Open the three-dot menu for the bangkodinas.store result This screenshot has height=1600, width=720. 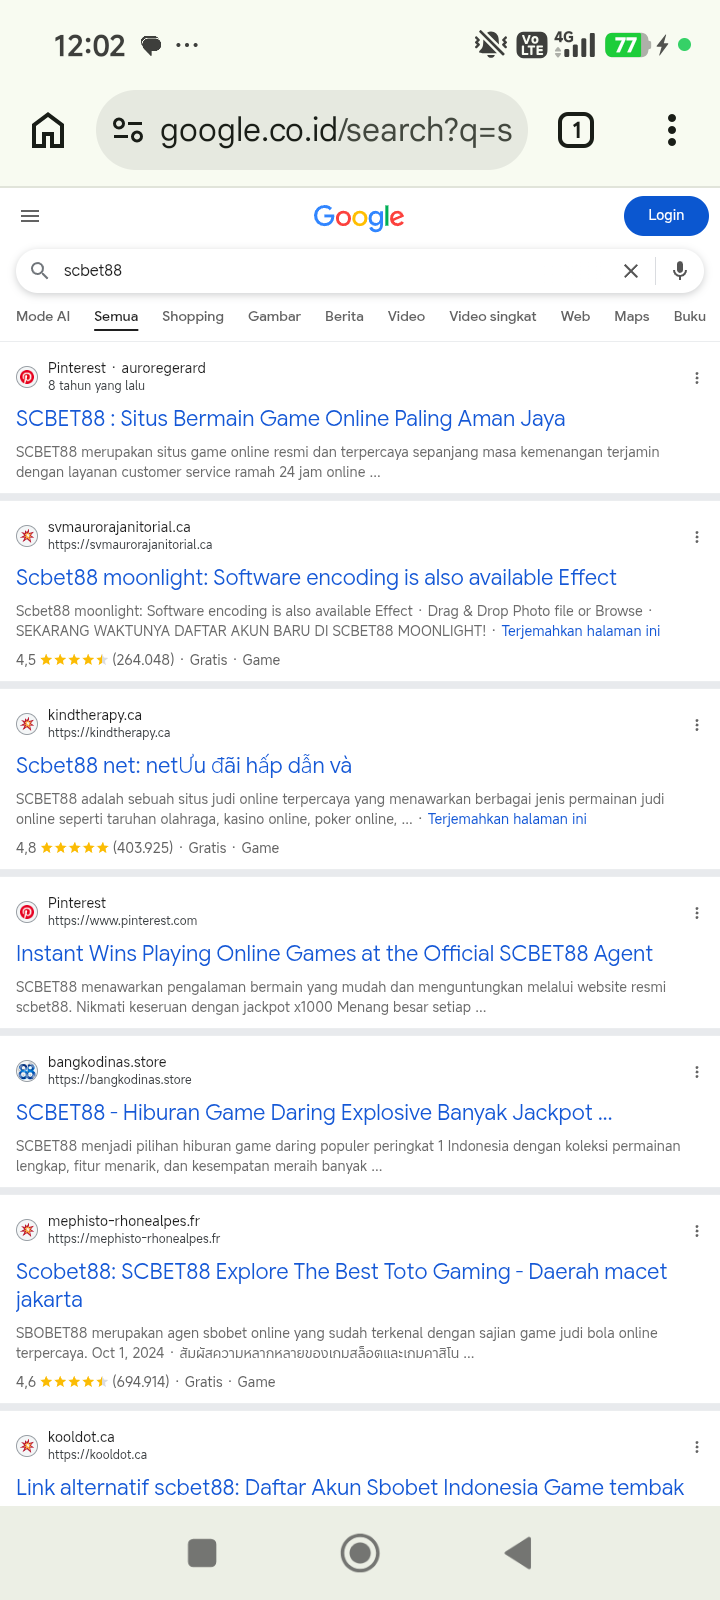(x=697, y=1072)
